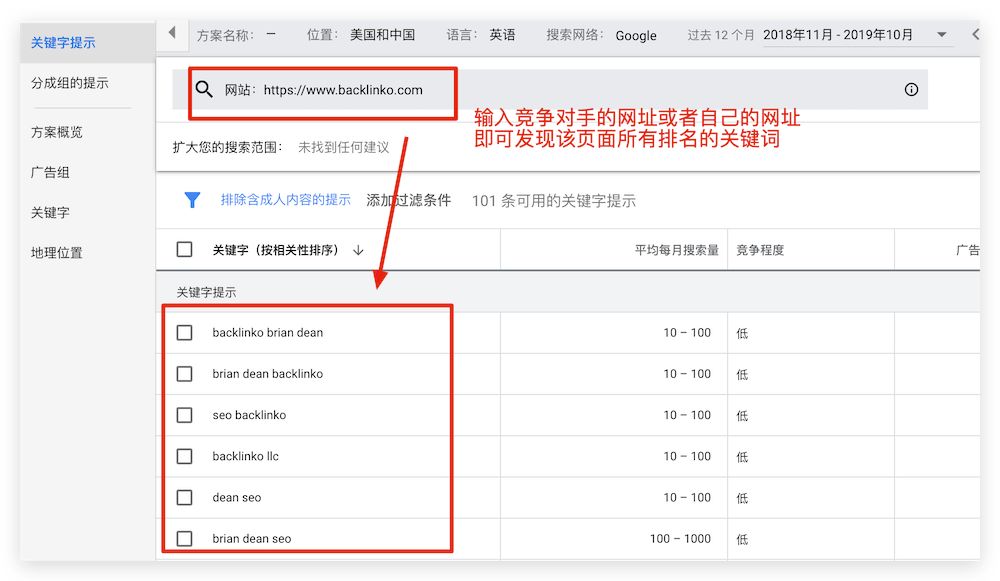Check the select-all checkbox in the header row

point(184,249)
